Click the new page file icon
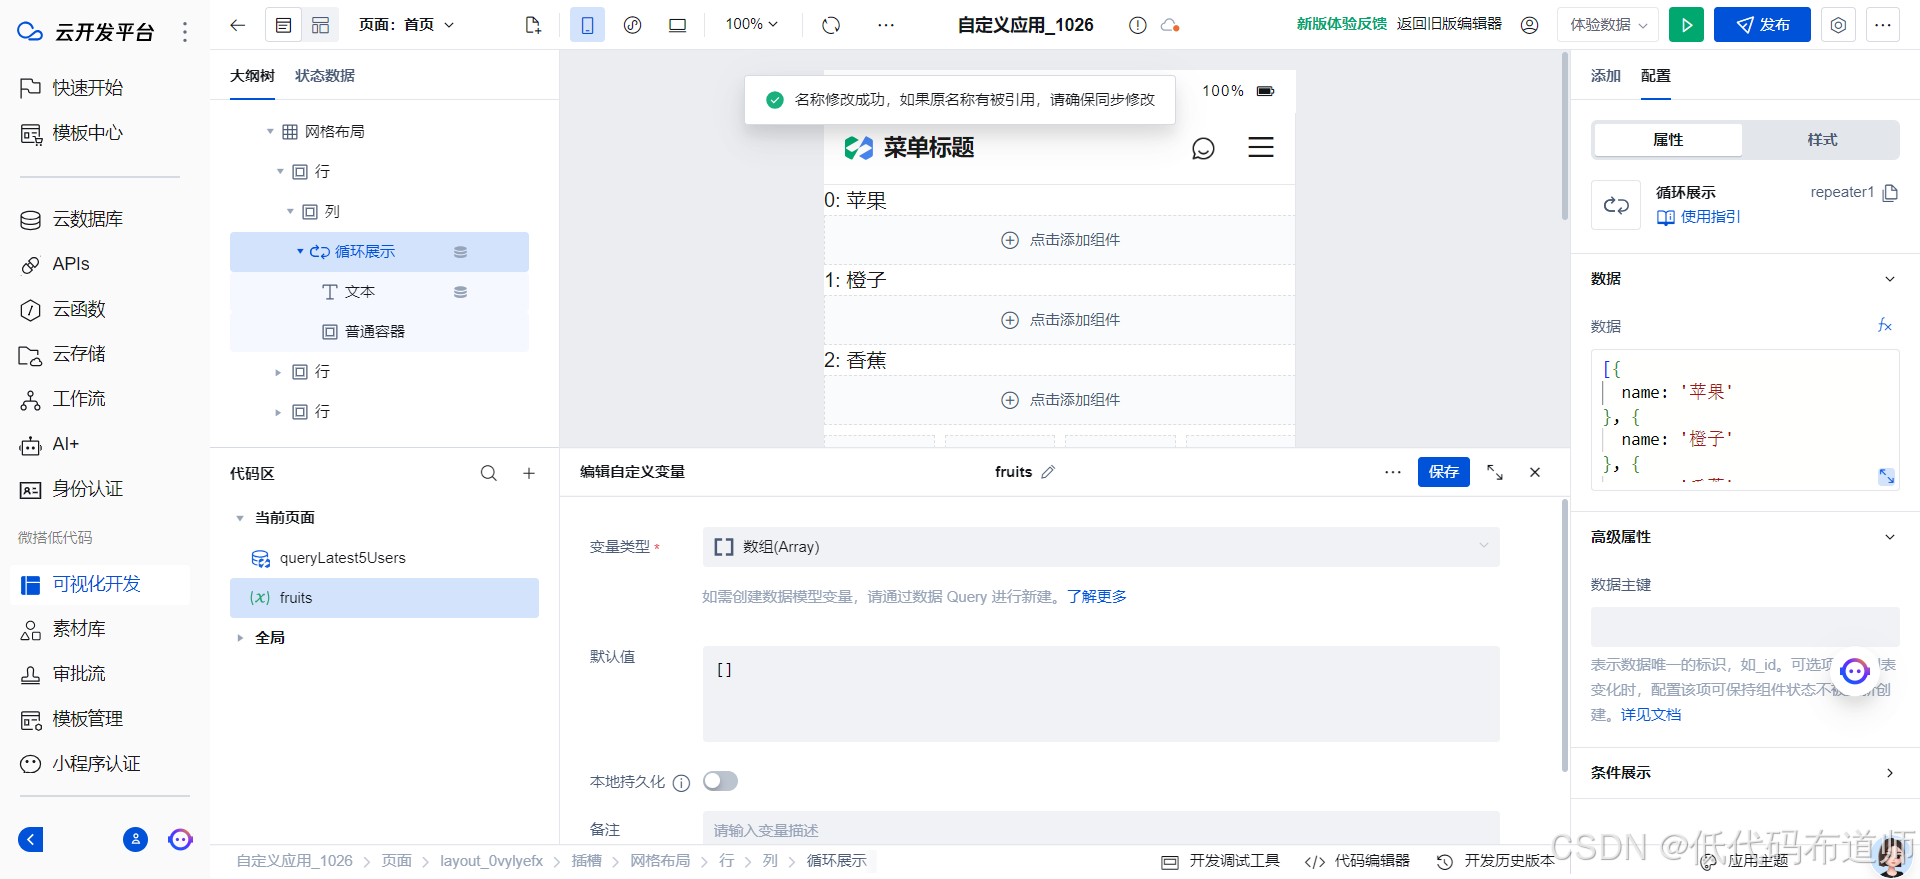Viewport: 1920px width, 879px height. [533, 25]
